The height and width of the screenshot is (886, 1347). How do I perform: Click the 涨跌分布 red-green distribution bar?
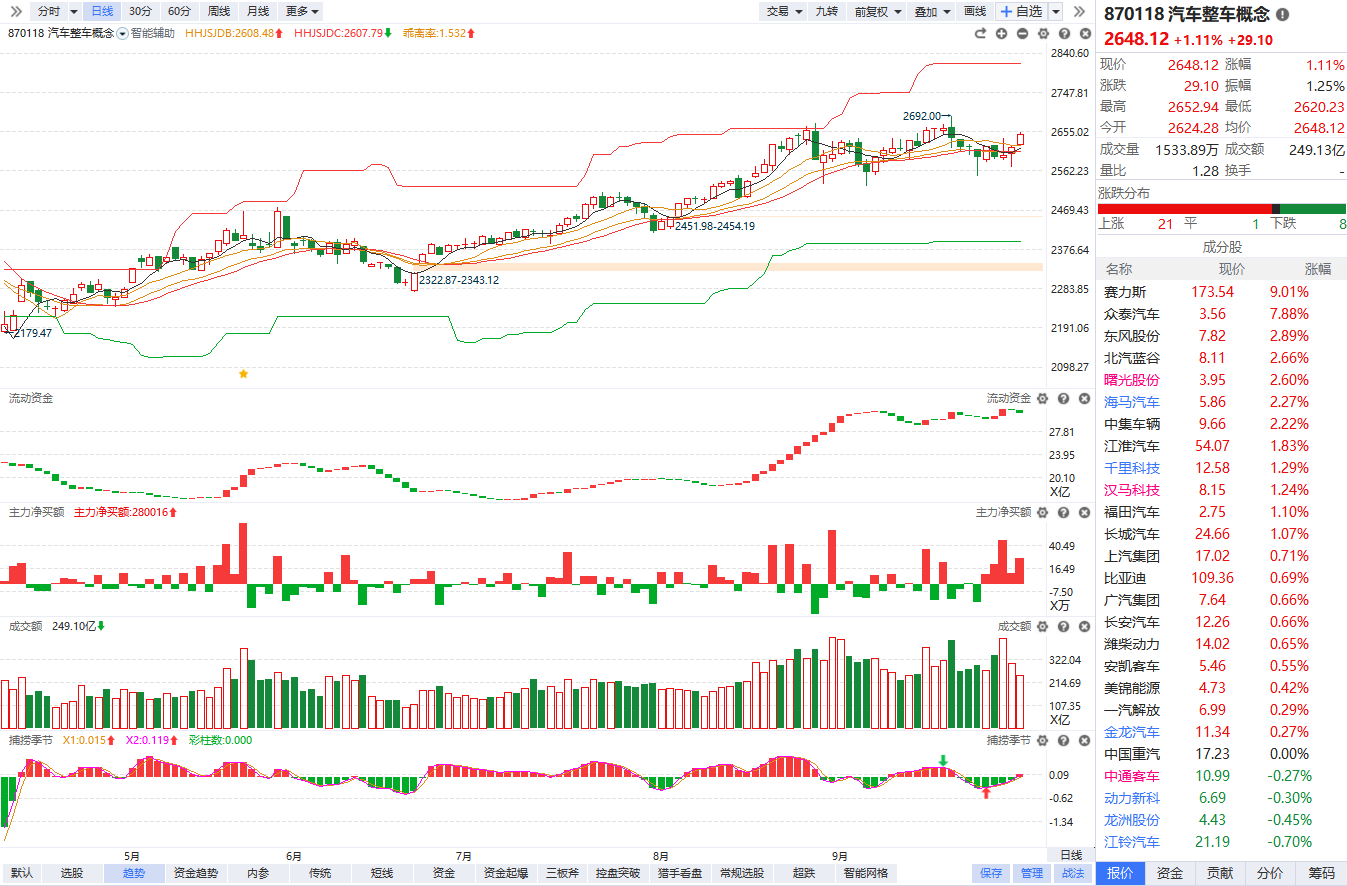(1222, 209)
